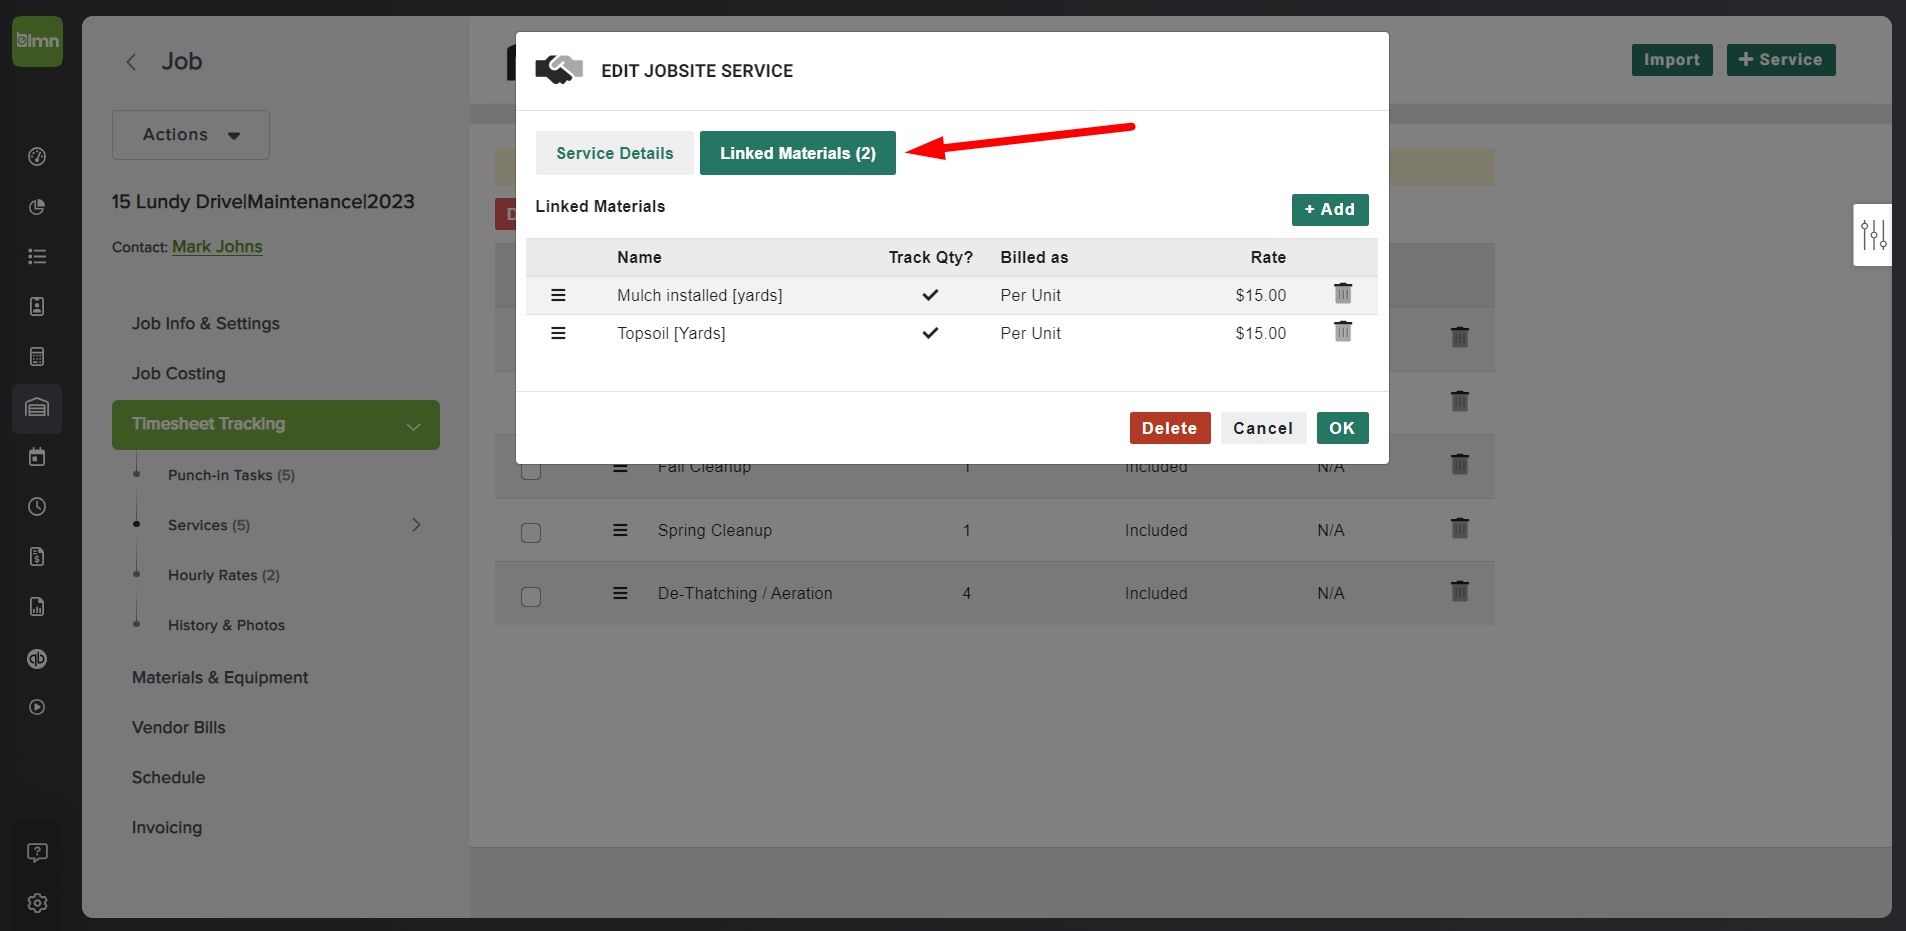Viewport: 1906px width, 931px height.
Task: Toggle Track Qty checkmark for Mulch installed
Action: coord(930,295)
